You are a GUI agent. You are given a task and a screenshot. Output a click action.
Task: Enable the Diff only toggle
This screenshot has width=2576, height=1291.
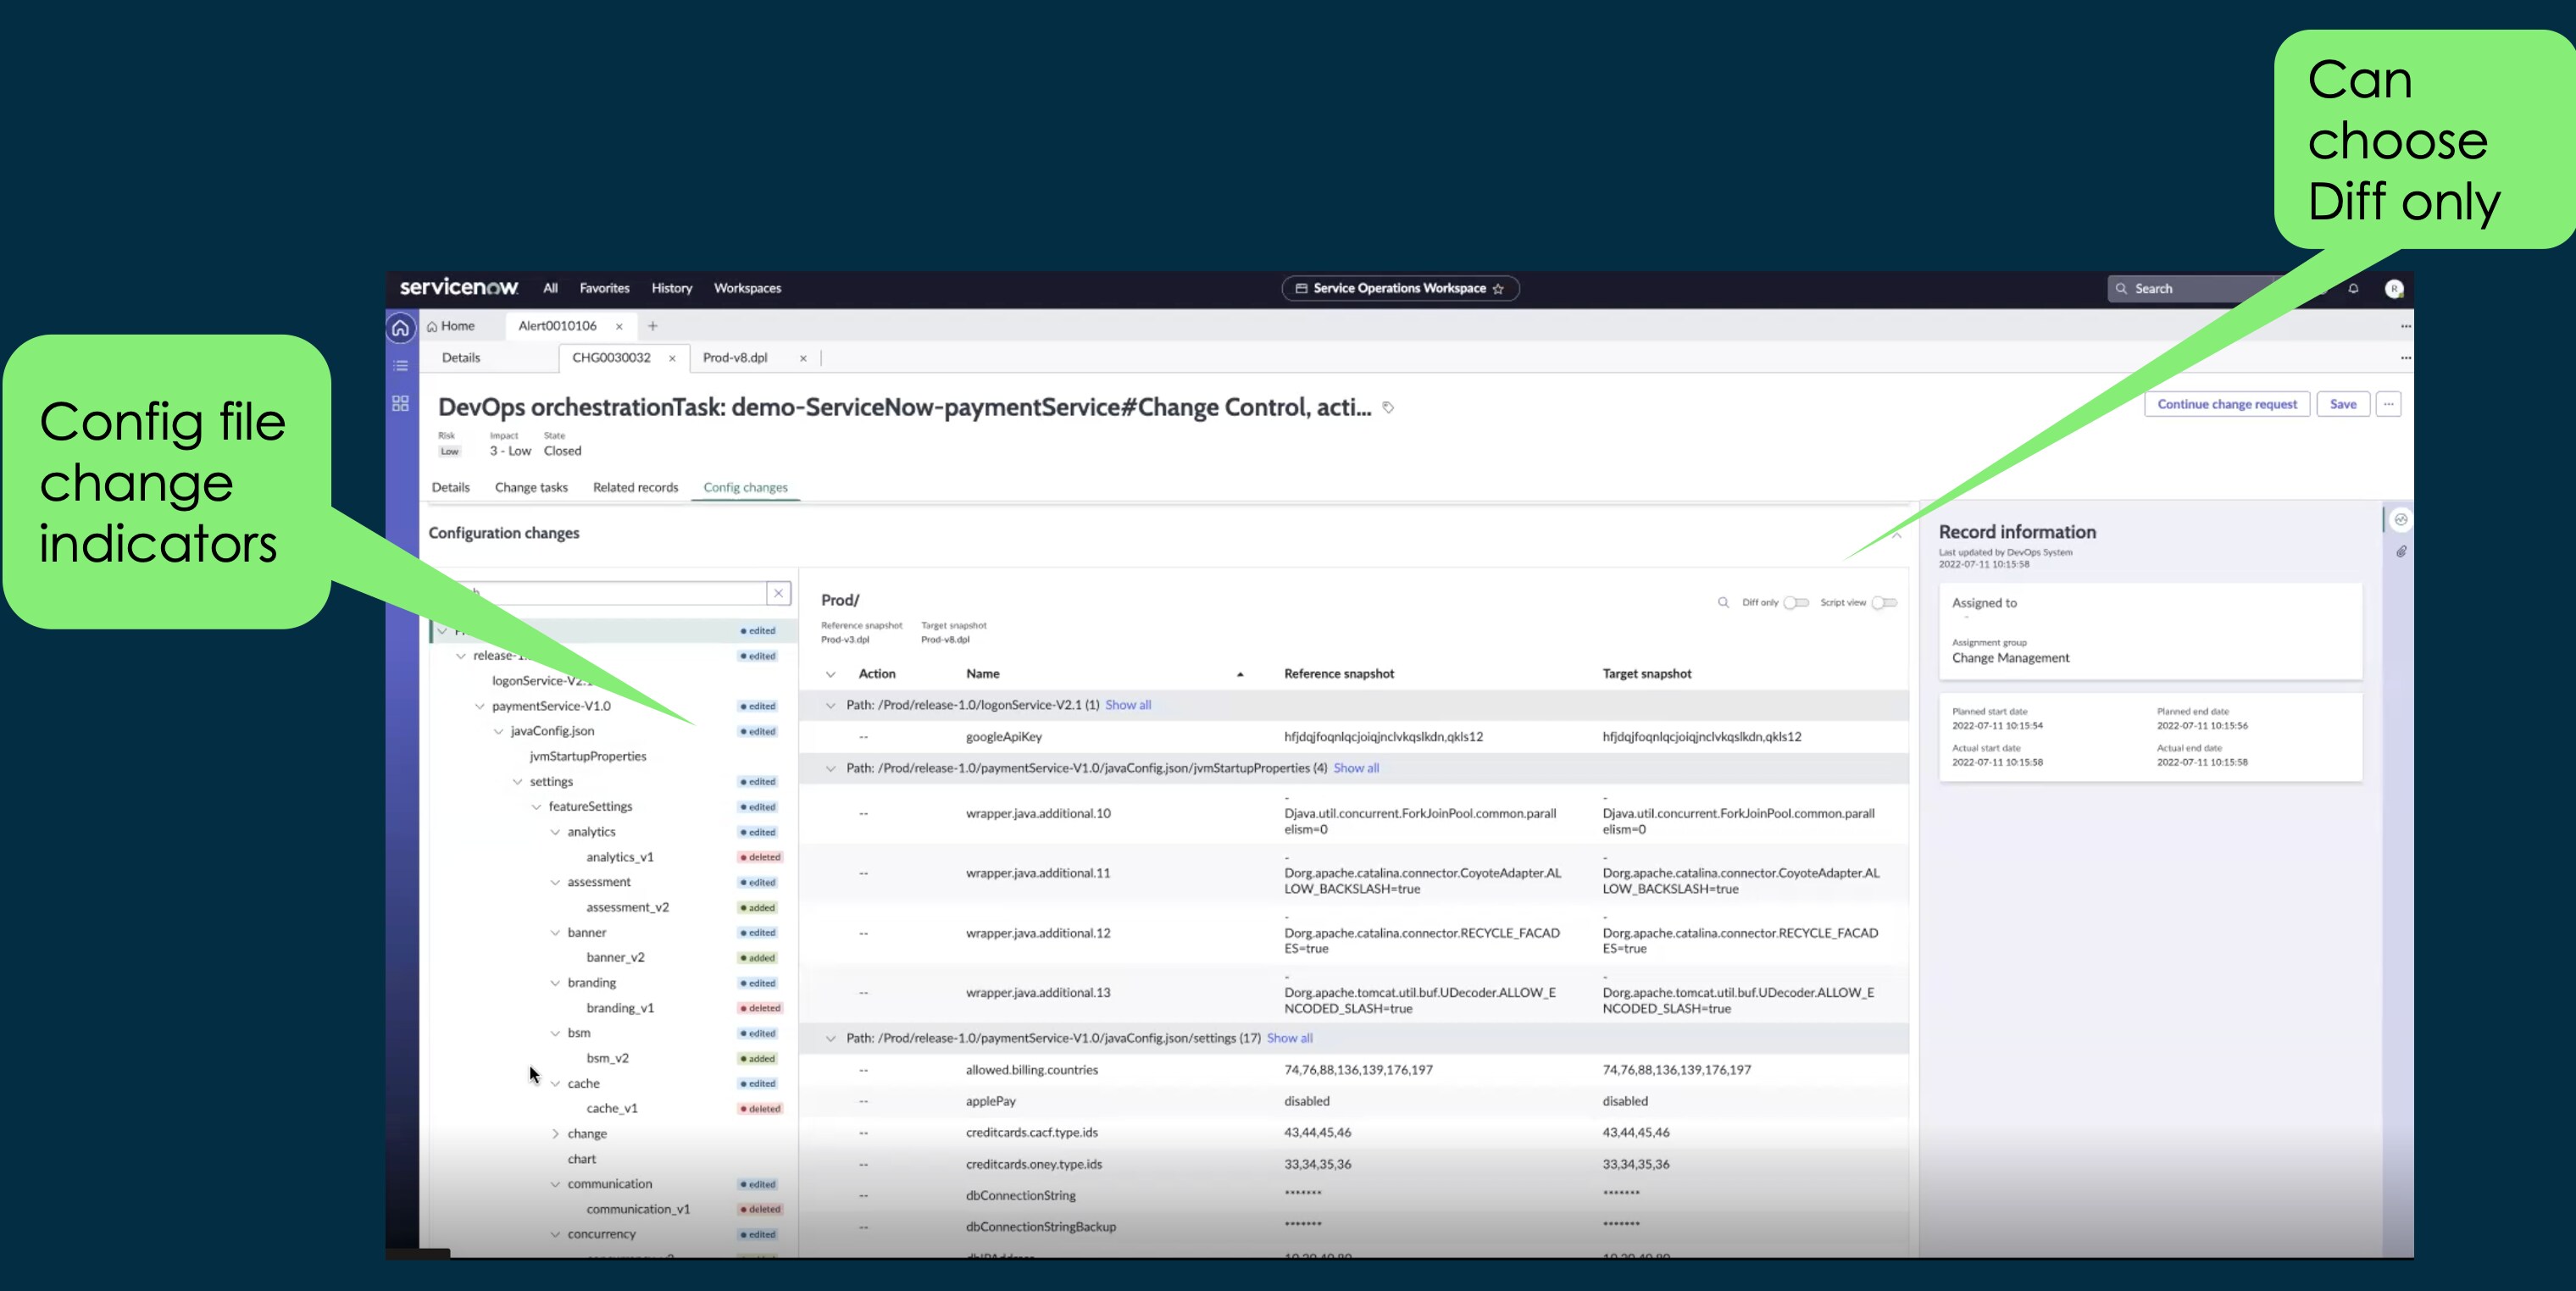pos(1796,602)
